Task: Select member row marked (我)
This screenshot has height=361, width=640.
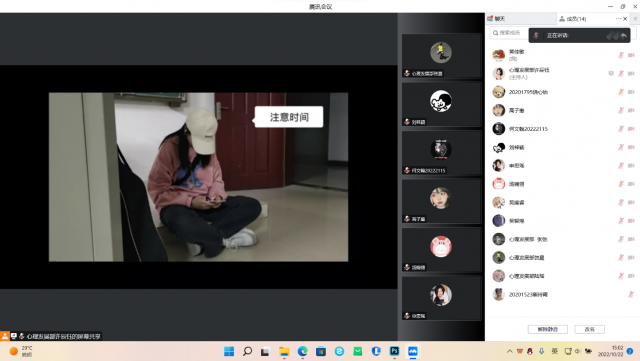Action: [562, 55]
